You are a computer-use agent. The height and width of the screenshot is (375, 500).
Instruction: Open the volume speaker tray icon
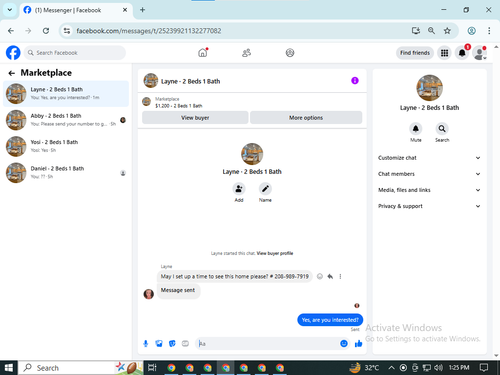(438, 368)
